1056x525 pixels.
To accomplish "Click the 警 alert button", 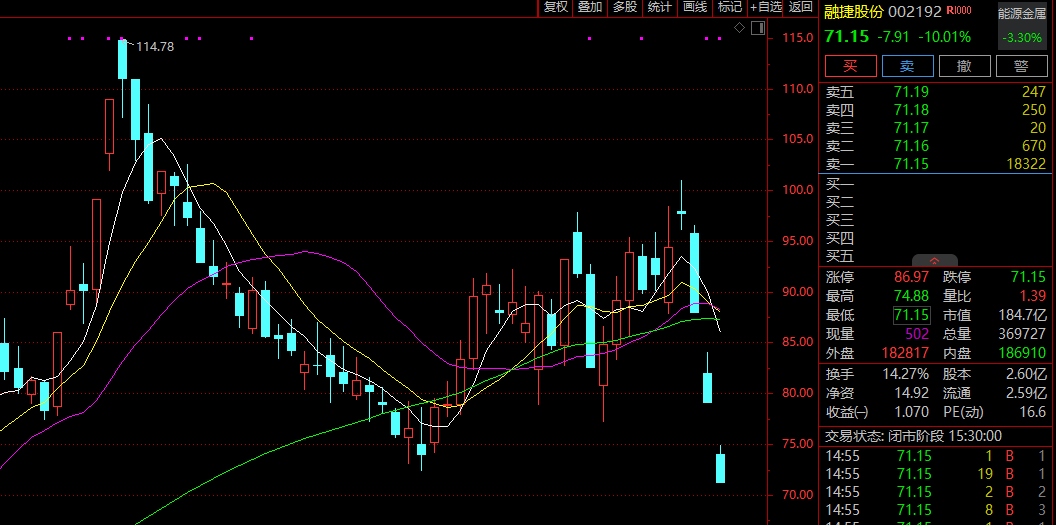I will [1022, 66].
